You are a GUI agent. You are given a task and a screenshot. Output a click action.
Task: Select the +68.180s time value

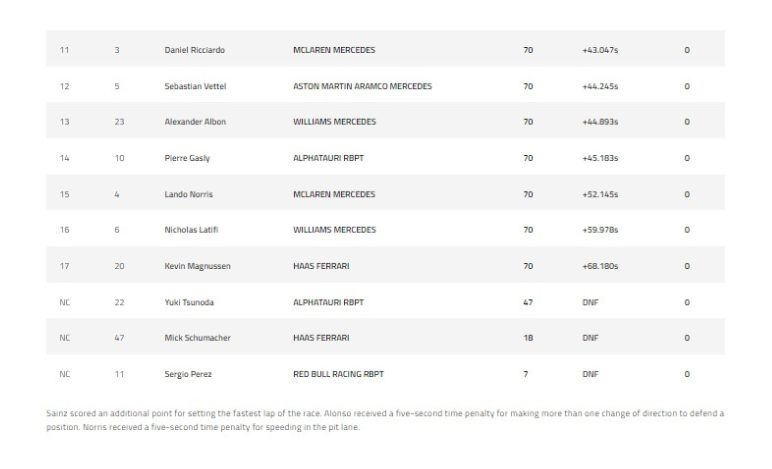[x=600, y=266]
